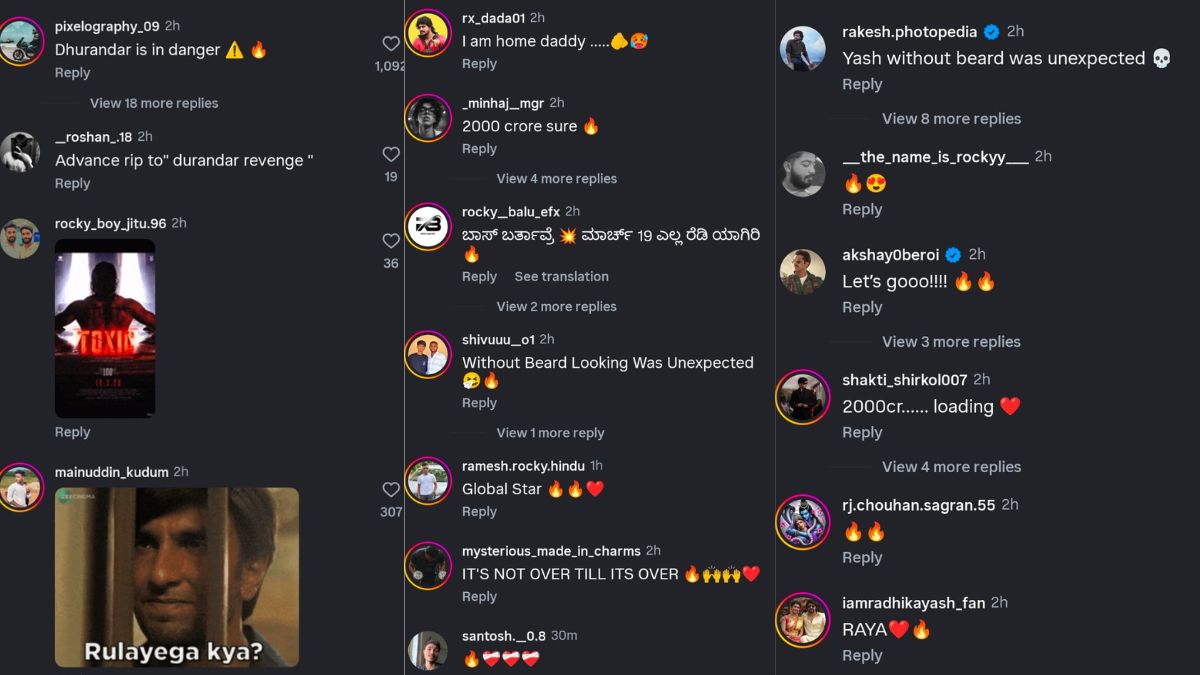Open Rulayega kya GIF thumbnail
Screen dimensions: 1200x675
coord(177,577)
